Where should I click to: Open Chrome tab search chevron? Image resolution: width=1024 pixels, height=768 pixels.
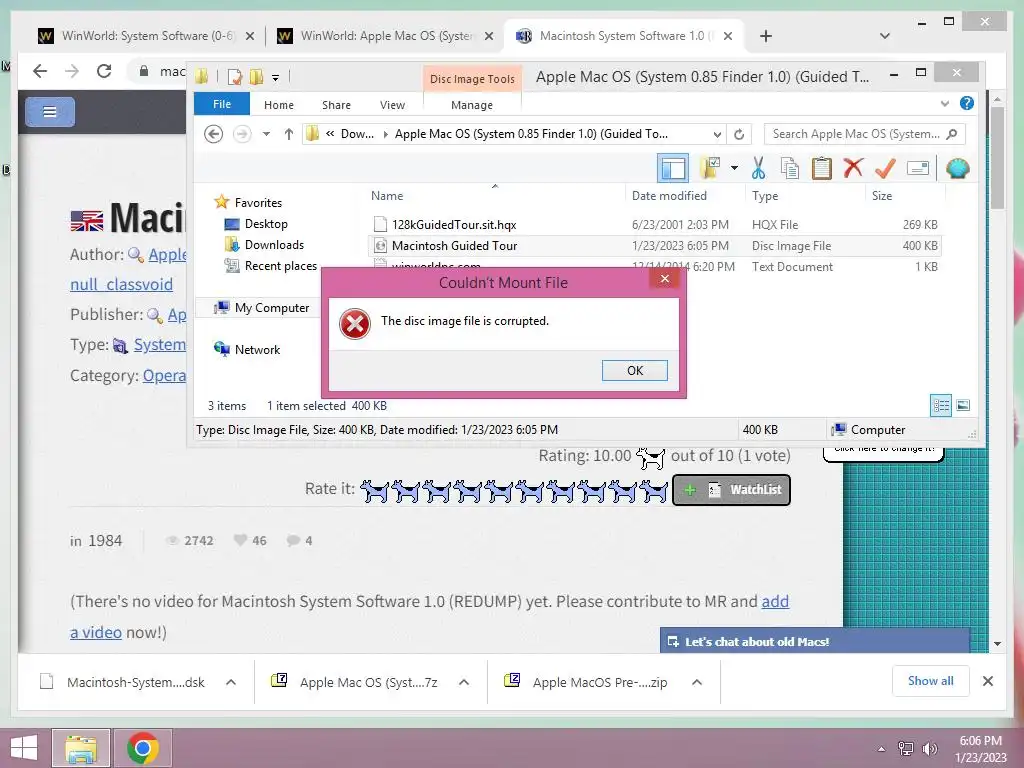[884, 36]
